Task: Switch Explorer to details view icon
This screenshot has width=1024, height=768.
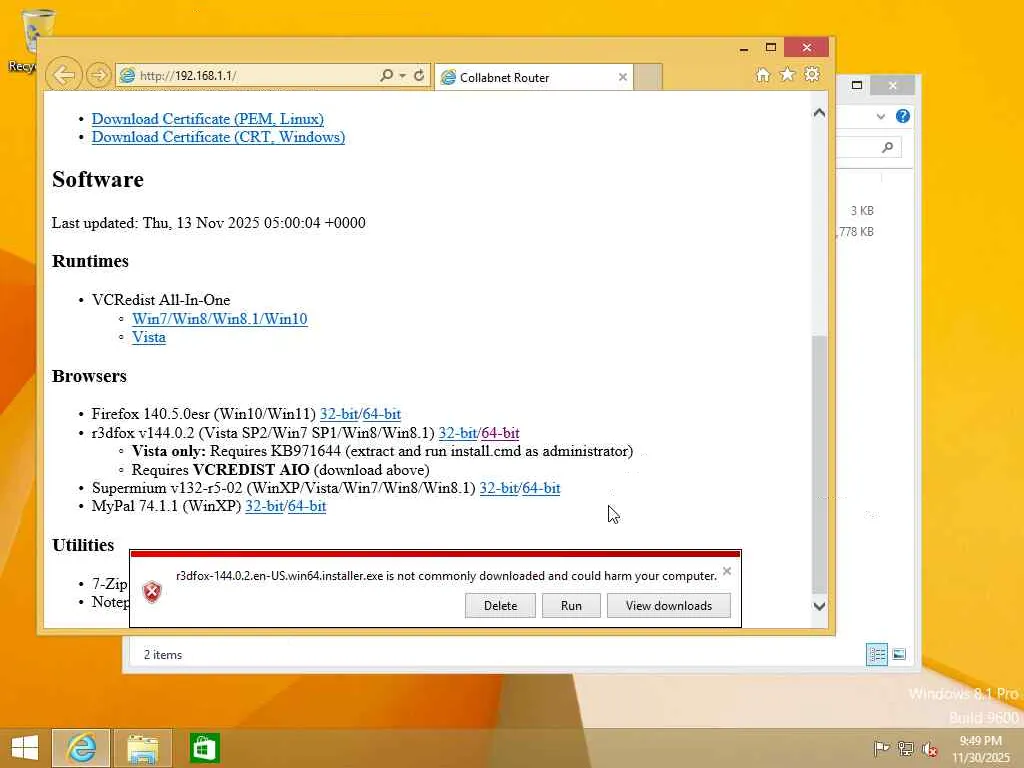Action: pyautogui.click(x=876, y=654)
